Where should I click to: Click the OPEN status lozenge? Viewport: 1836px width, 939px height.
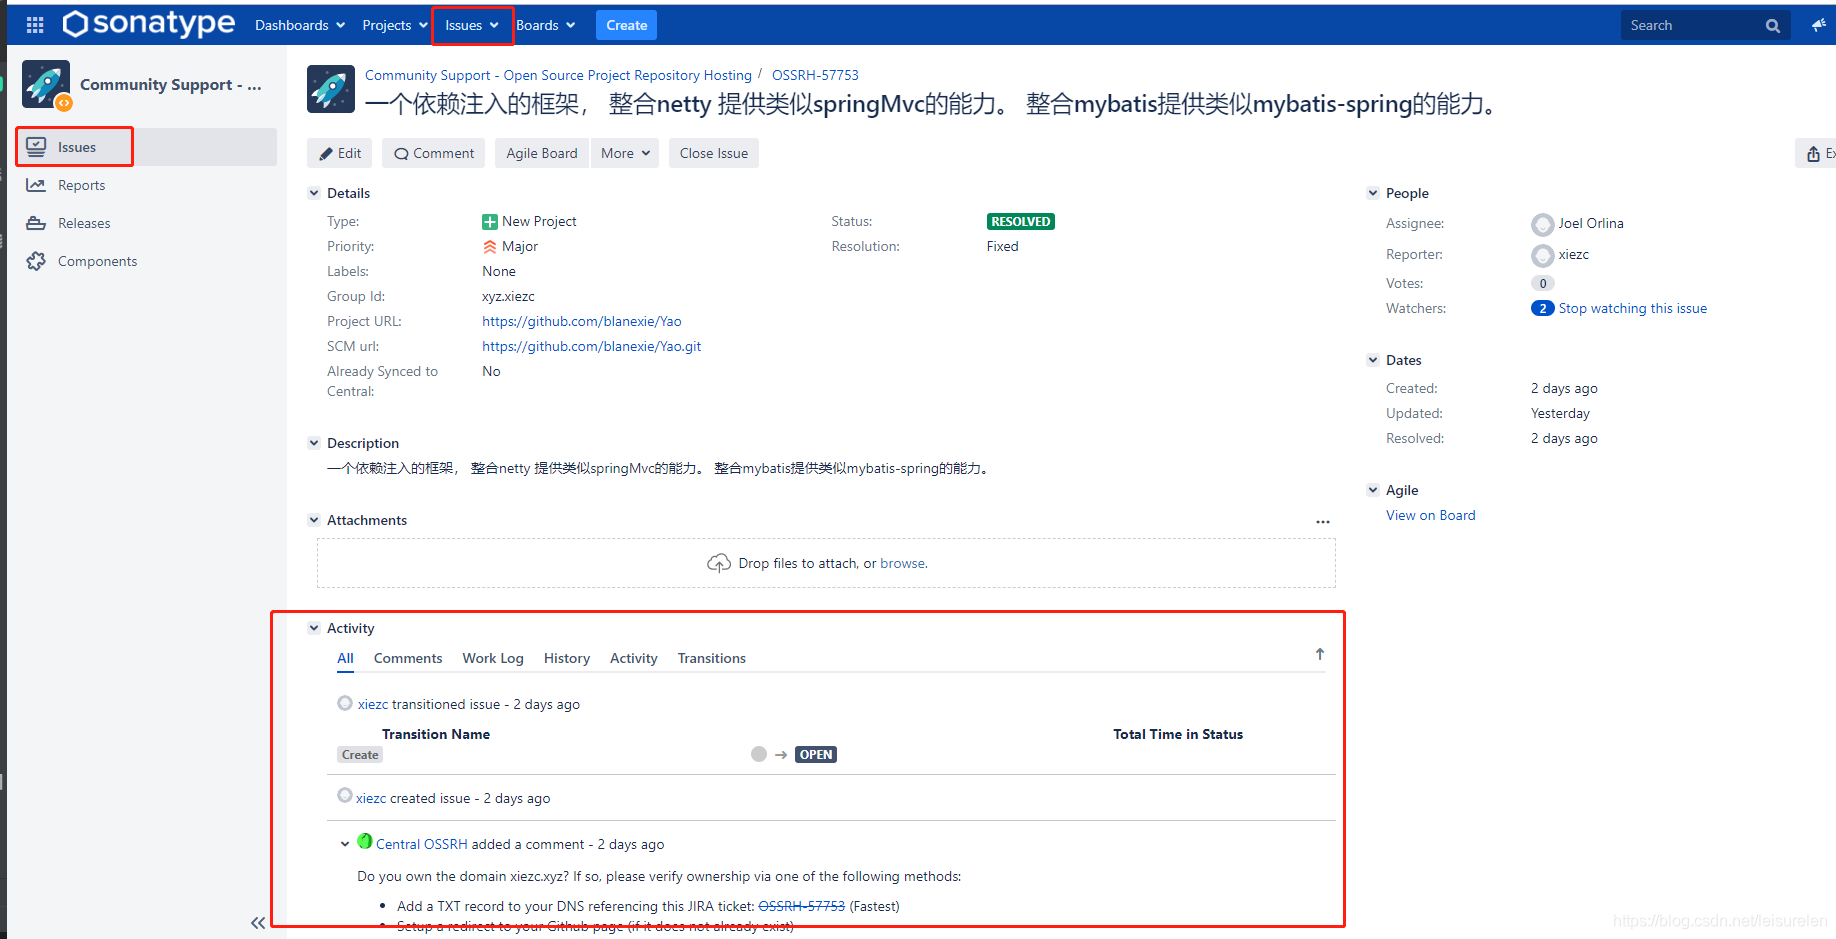tap(816, 755)
